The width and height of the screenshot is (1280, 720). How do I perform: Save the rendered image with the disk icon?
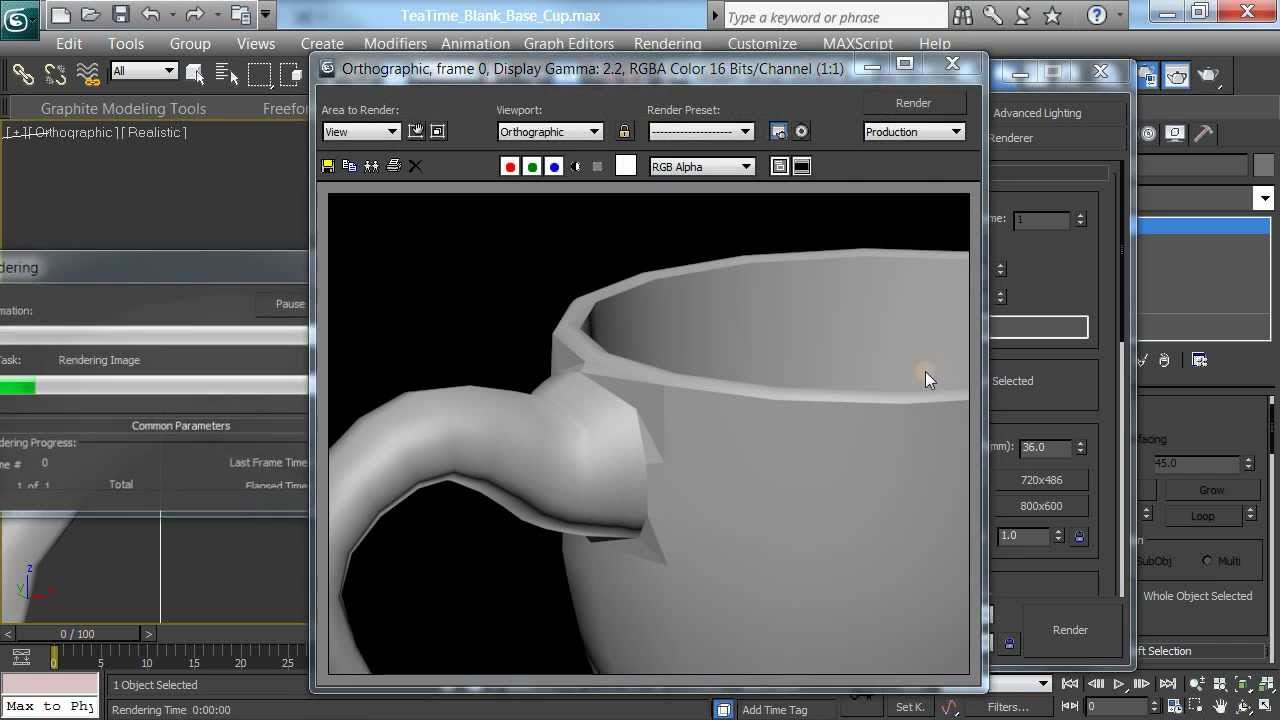tap(328, 166)
